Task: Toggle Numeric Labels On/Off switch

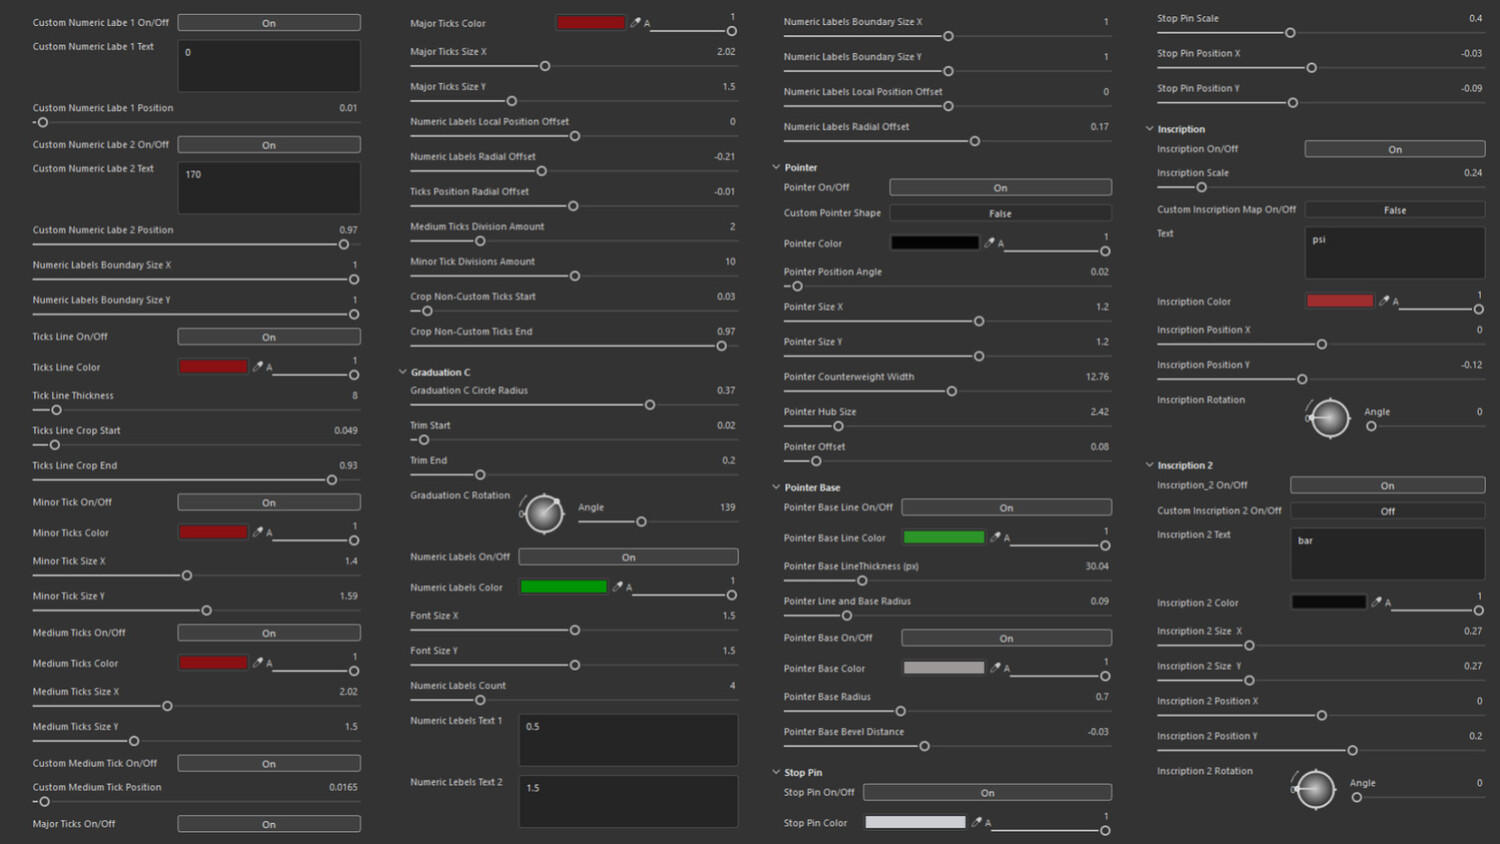Action: coord(628,557)
